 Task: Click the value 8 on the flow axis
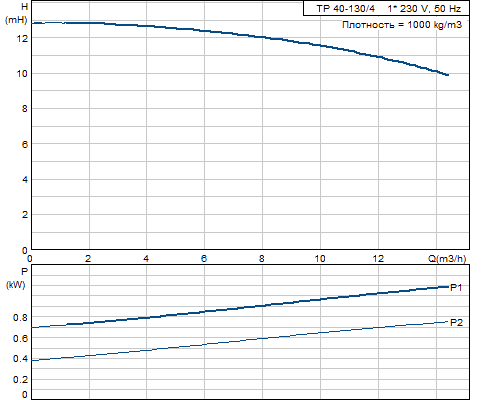(262, 259)
